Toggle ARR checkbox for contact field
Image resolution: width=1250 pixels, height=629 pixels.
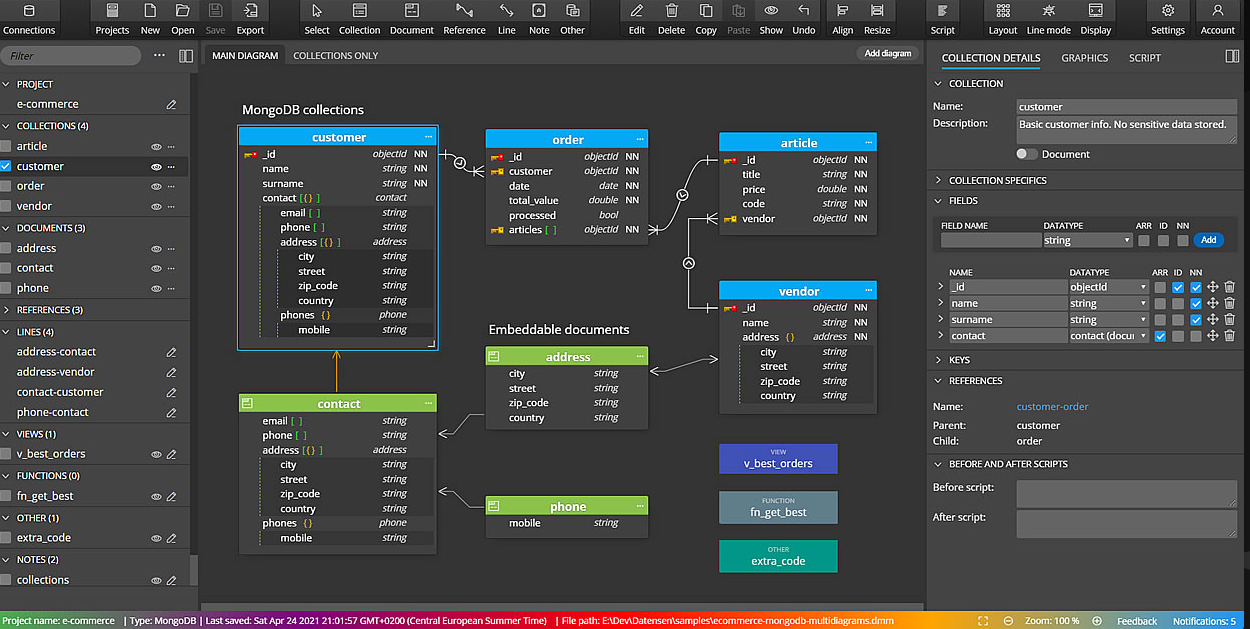1160,336
